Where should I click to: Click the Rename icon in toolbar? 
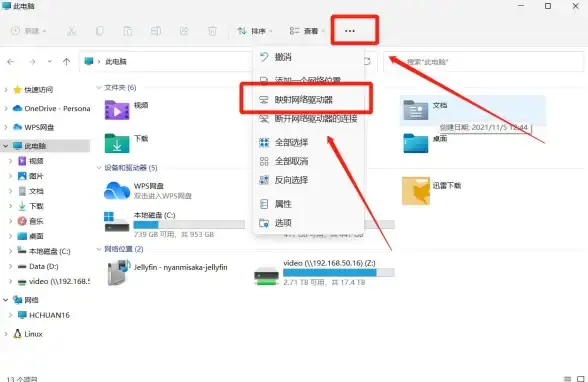(156, 31)
